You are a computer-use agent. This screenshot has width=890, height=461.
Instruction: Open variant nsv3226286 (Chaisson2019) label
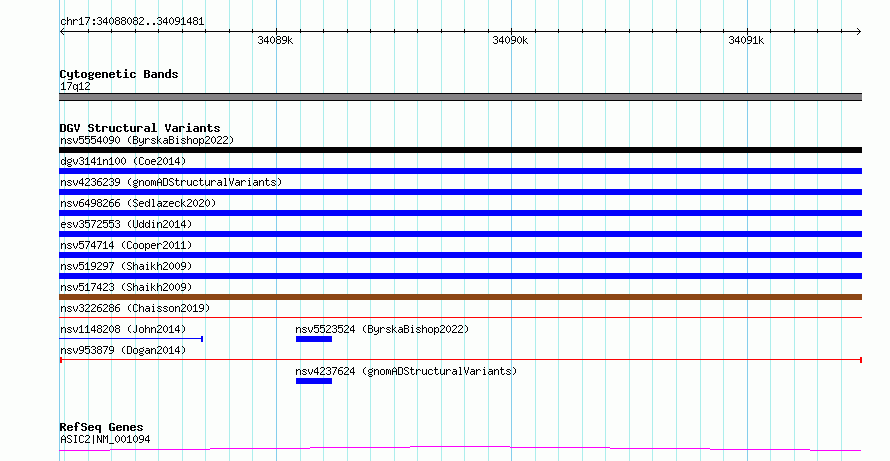coord(135,308)
